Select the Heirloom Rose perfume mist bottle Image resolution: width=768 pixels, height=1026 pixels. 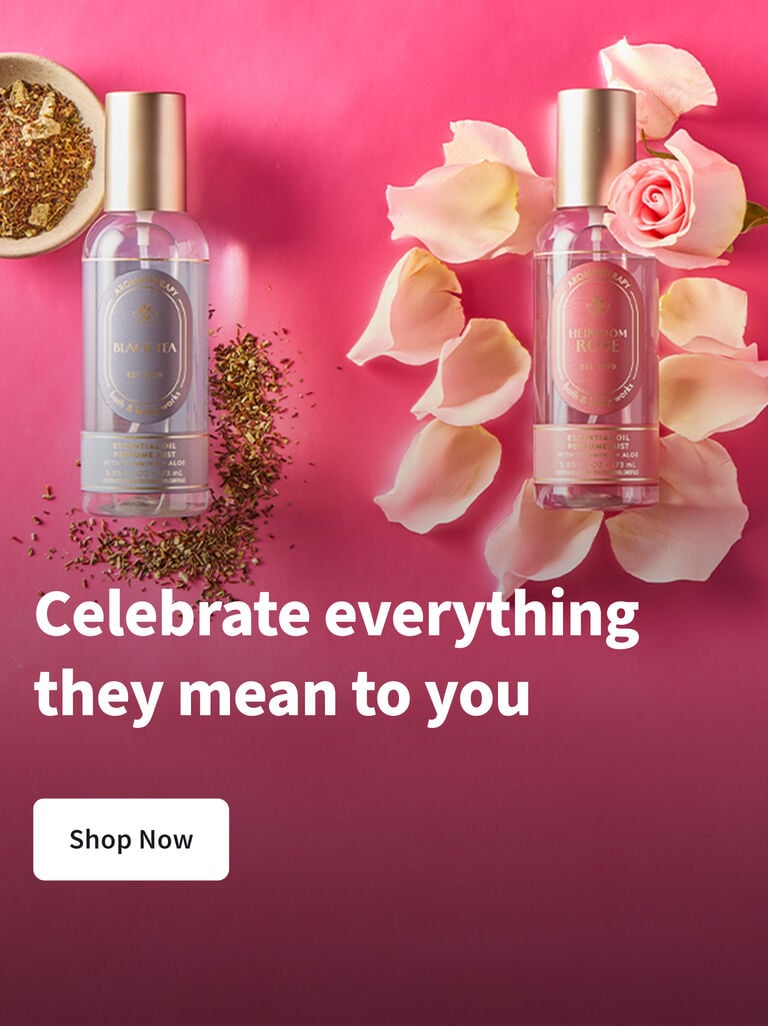[596, 299]
